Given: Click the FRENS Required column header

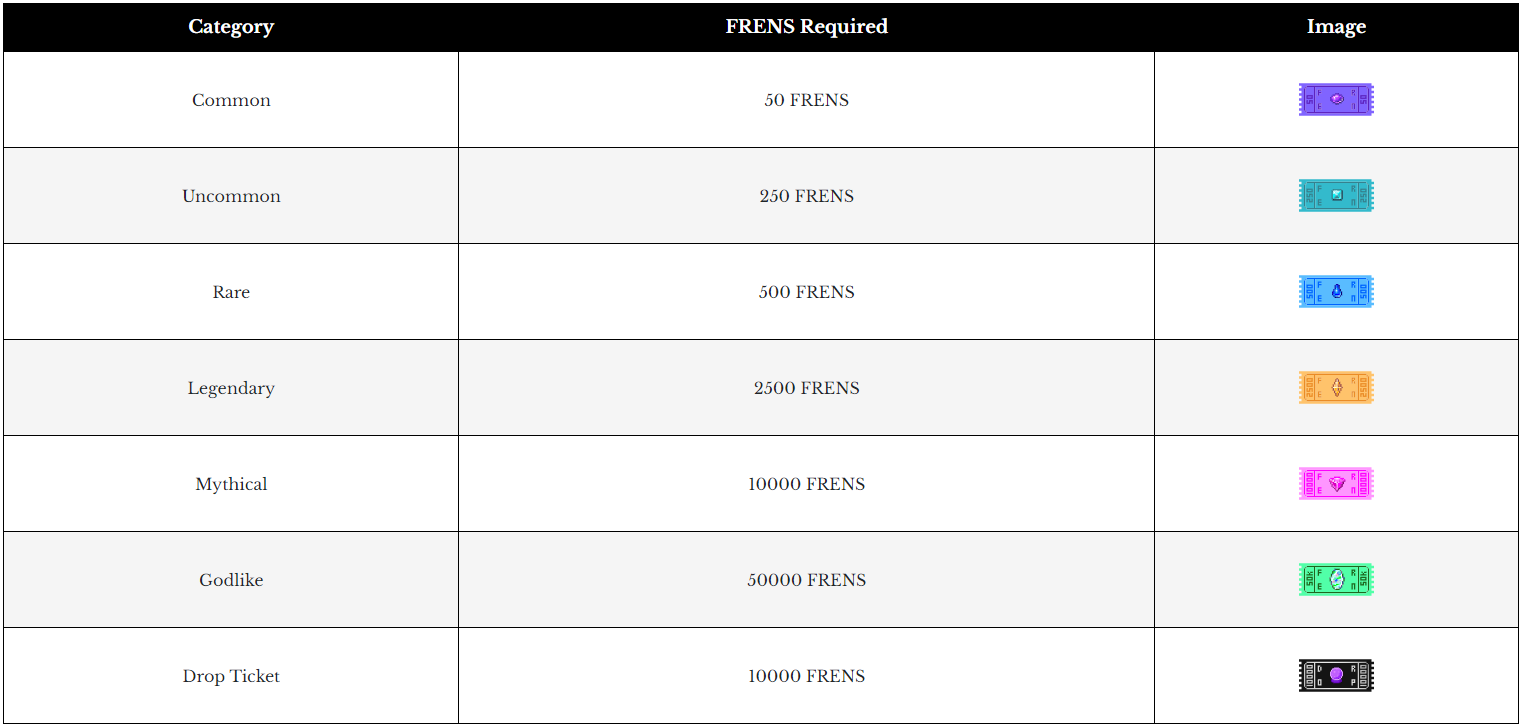Looking at the screenshot, I should [807, 27].
